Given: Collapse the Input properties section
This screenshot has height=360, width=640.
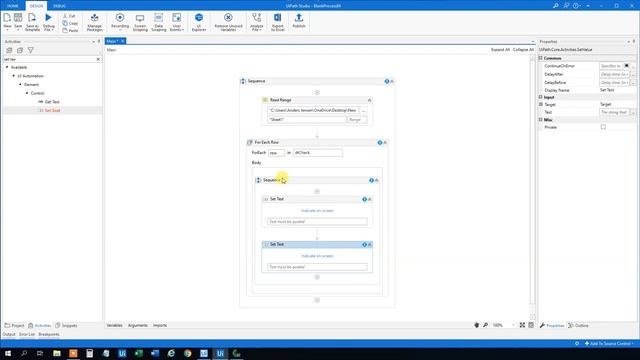Looking at the screenshot, I should coord(540,97).
